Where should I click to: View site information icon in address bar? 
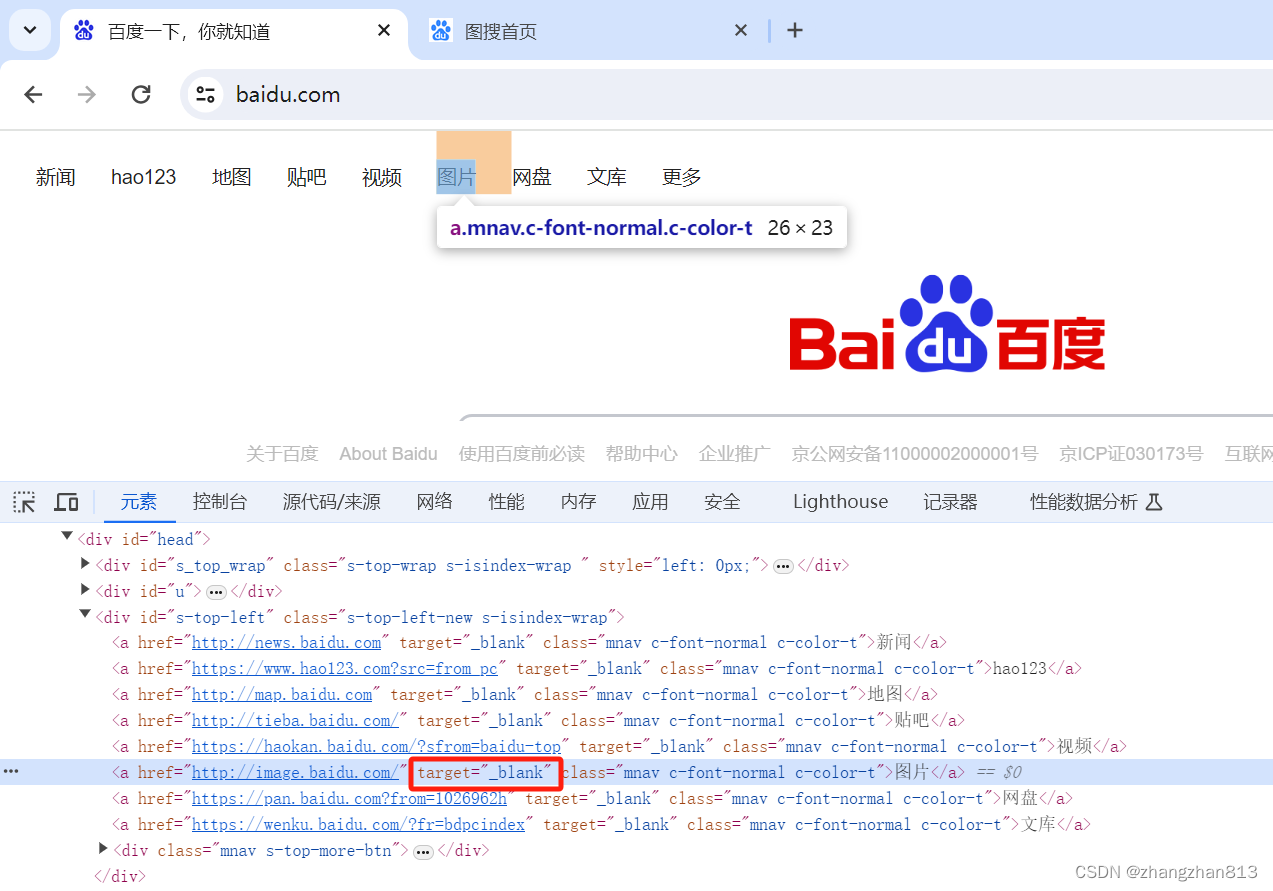click(206, 94)
